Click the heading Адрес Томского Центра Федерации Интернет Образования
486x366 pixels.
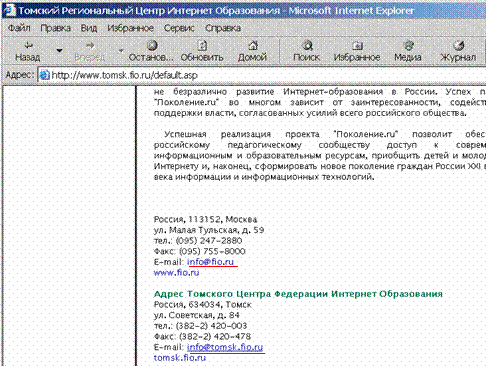(298, 294)
